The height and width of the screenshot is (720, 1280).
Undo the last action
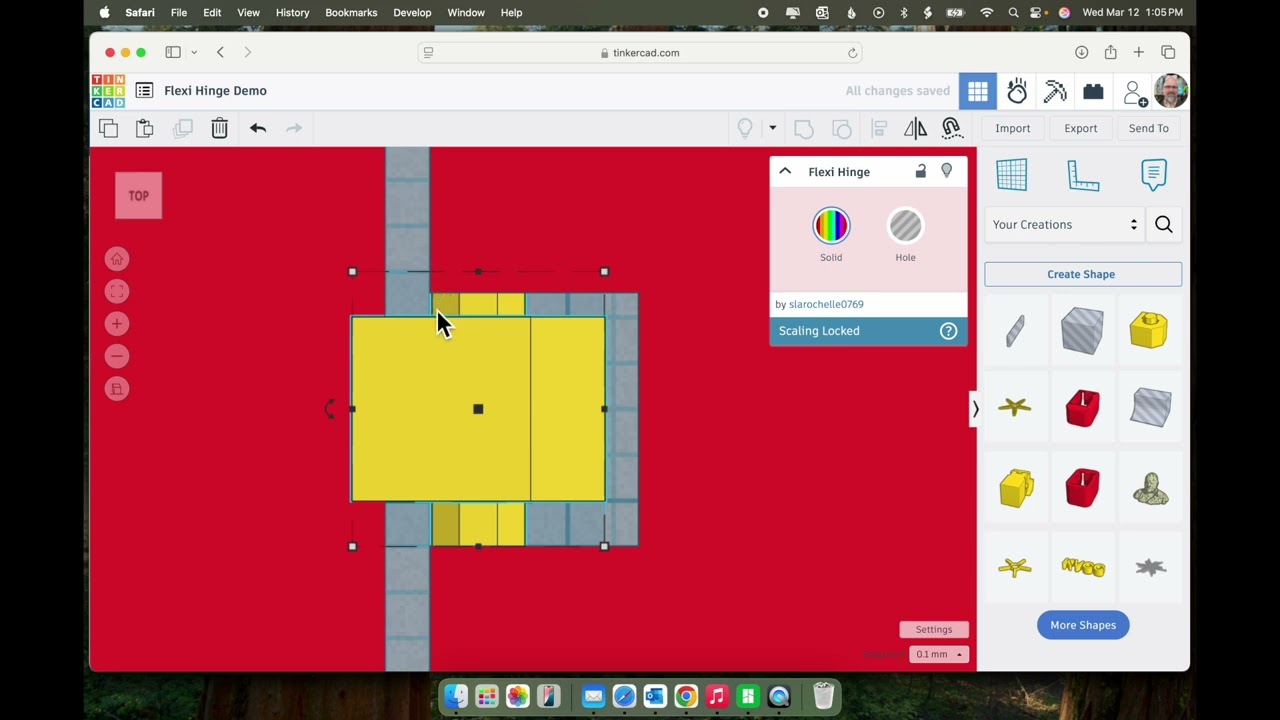click(x=258, y=128)
